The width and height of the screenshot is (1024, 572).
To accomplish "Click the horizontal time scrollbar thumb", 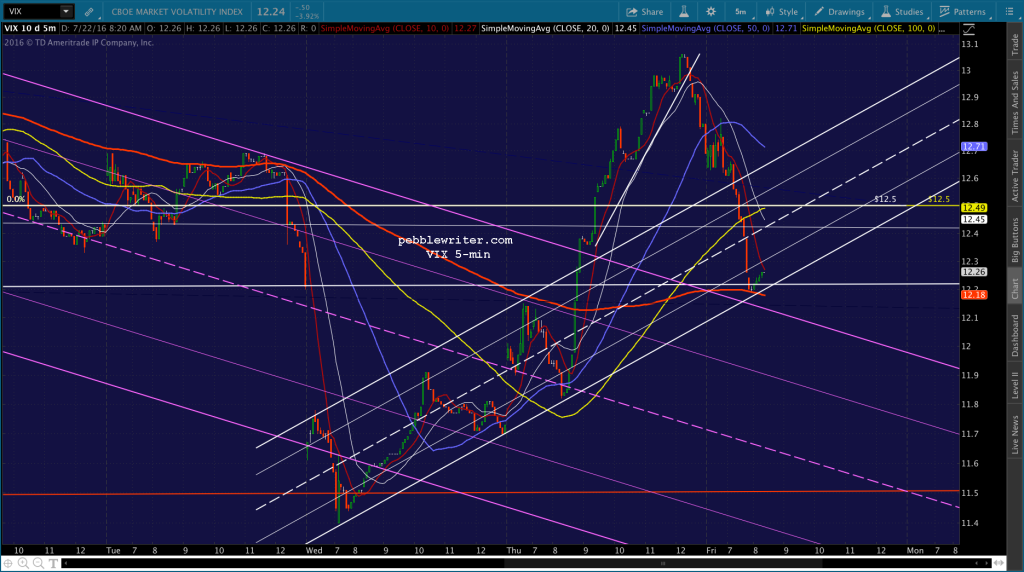I will point(664,563).
